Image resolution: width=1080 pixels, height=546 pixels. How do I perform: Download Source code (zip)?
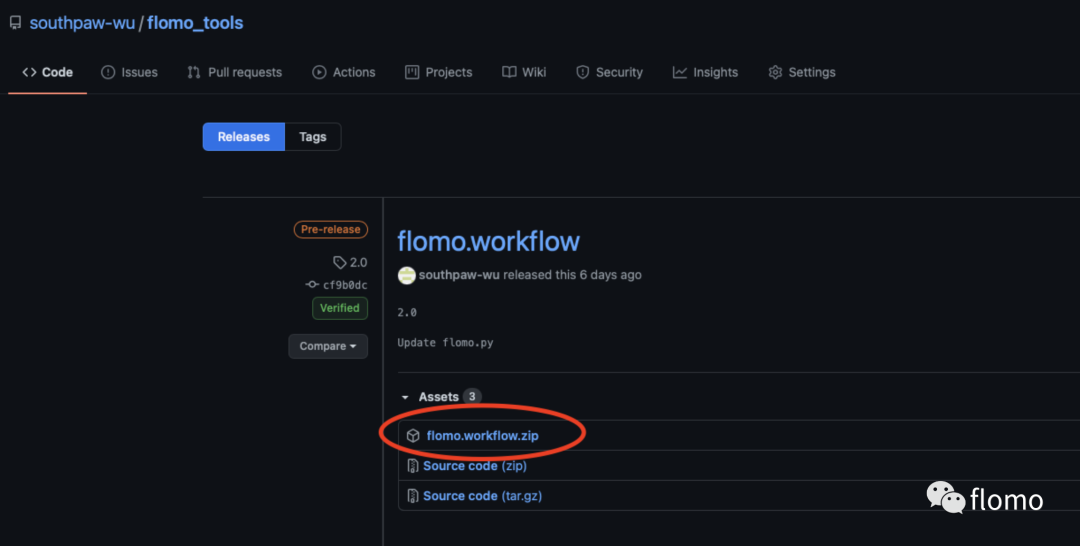pyautogui.click(x=475, y=466)
